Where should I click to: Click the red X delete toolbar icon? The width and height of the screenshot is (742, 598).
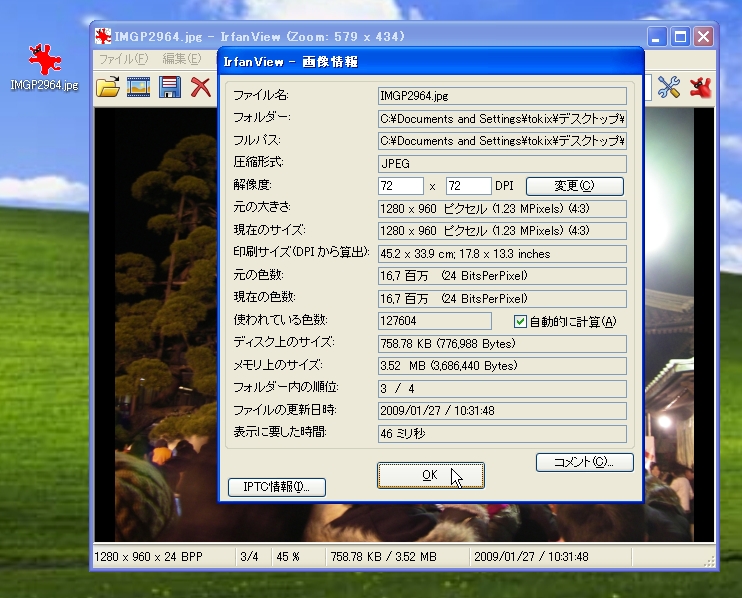(x=201, y=87)
